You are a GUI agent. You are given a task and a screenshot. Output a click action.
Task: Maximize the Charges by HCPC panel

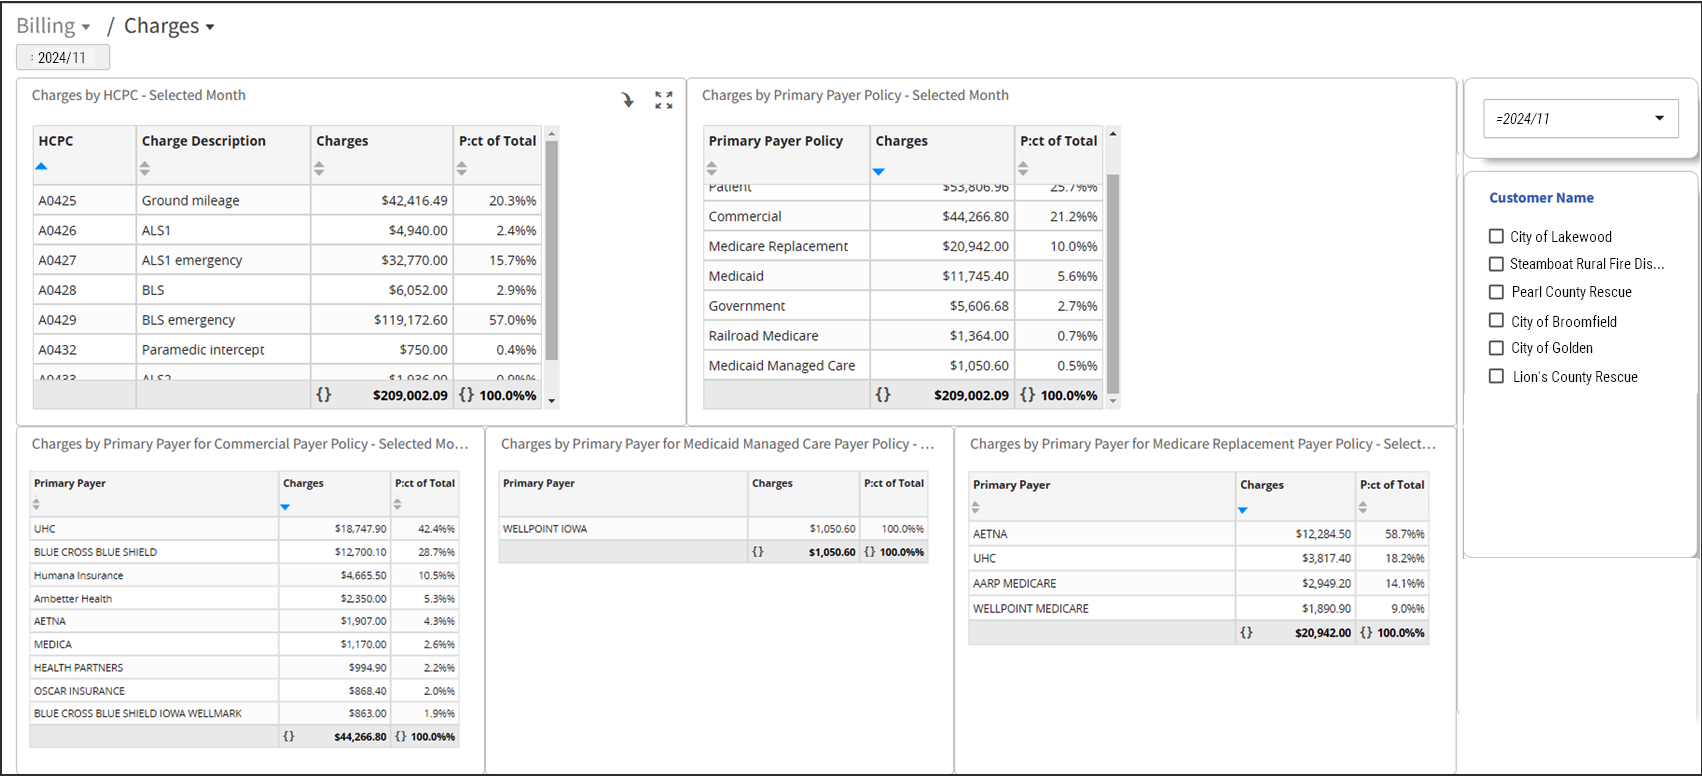664,100
